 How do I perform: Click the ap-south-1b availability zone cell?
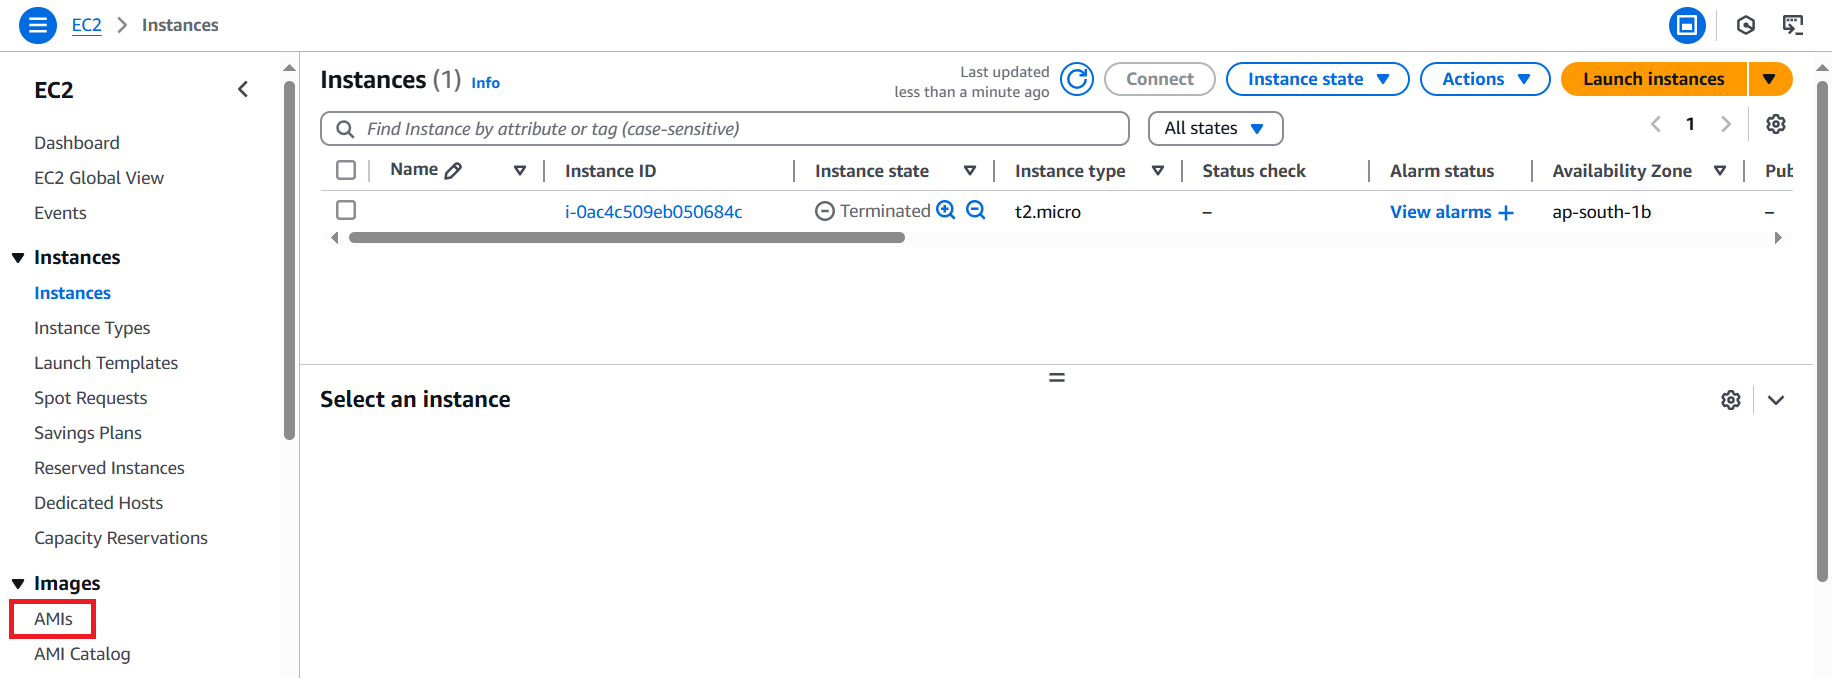click(1602, 212)
